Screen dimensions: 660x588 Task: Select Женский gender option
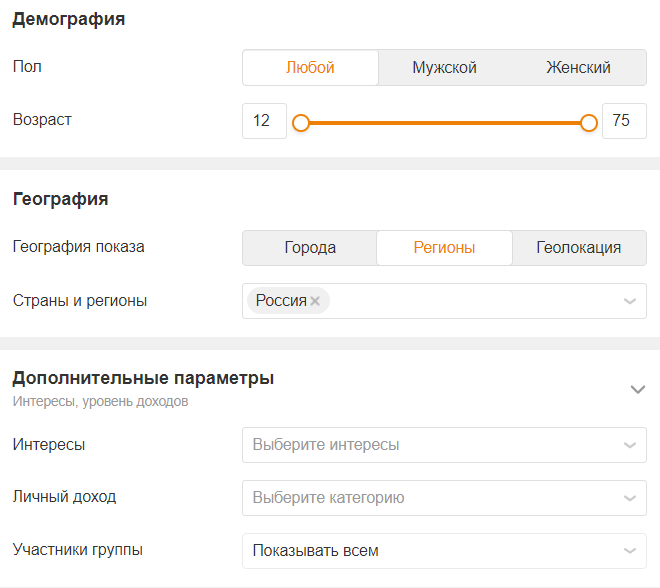point(578,68)
